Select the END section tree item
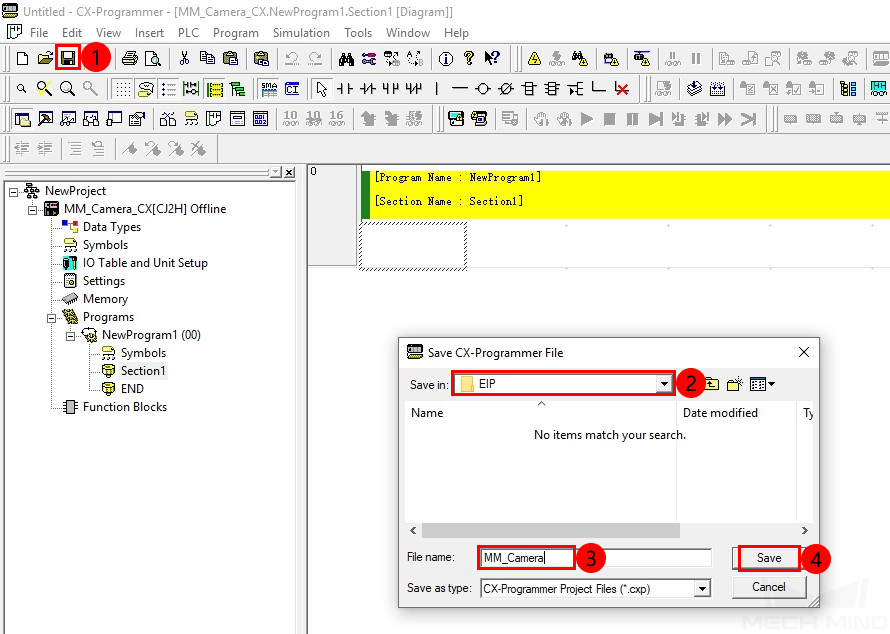 coord(132,389)
